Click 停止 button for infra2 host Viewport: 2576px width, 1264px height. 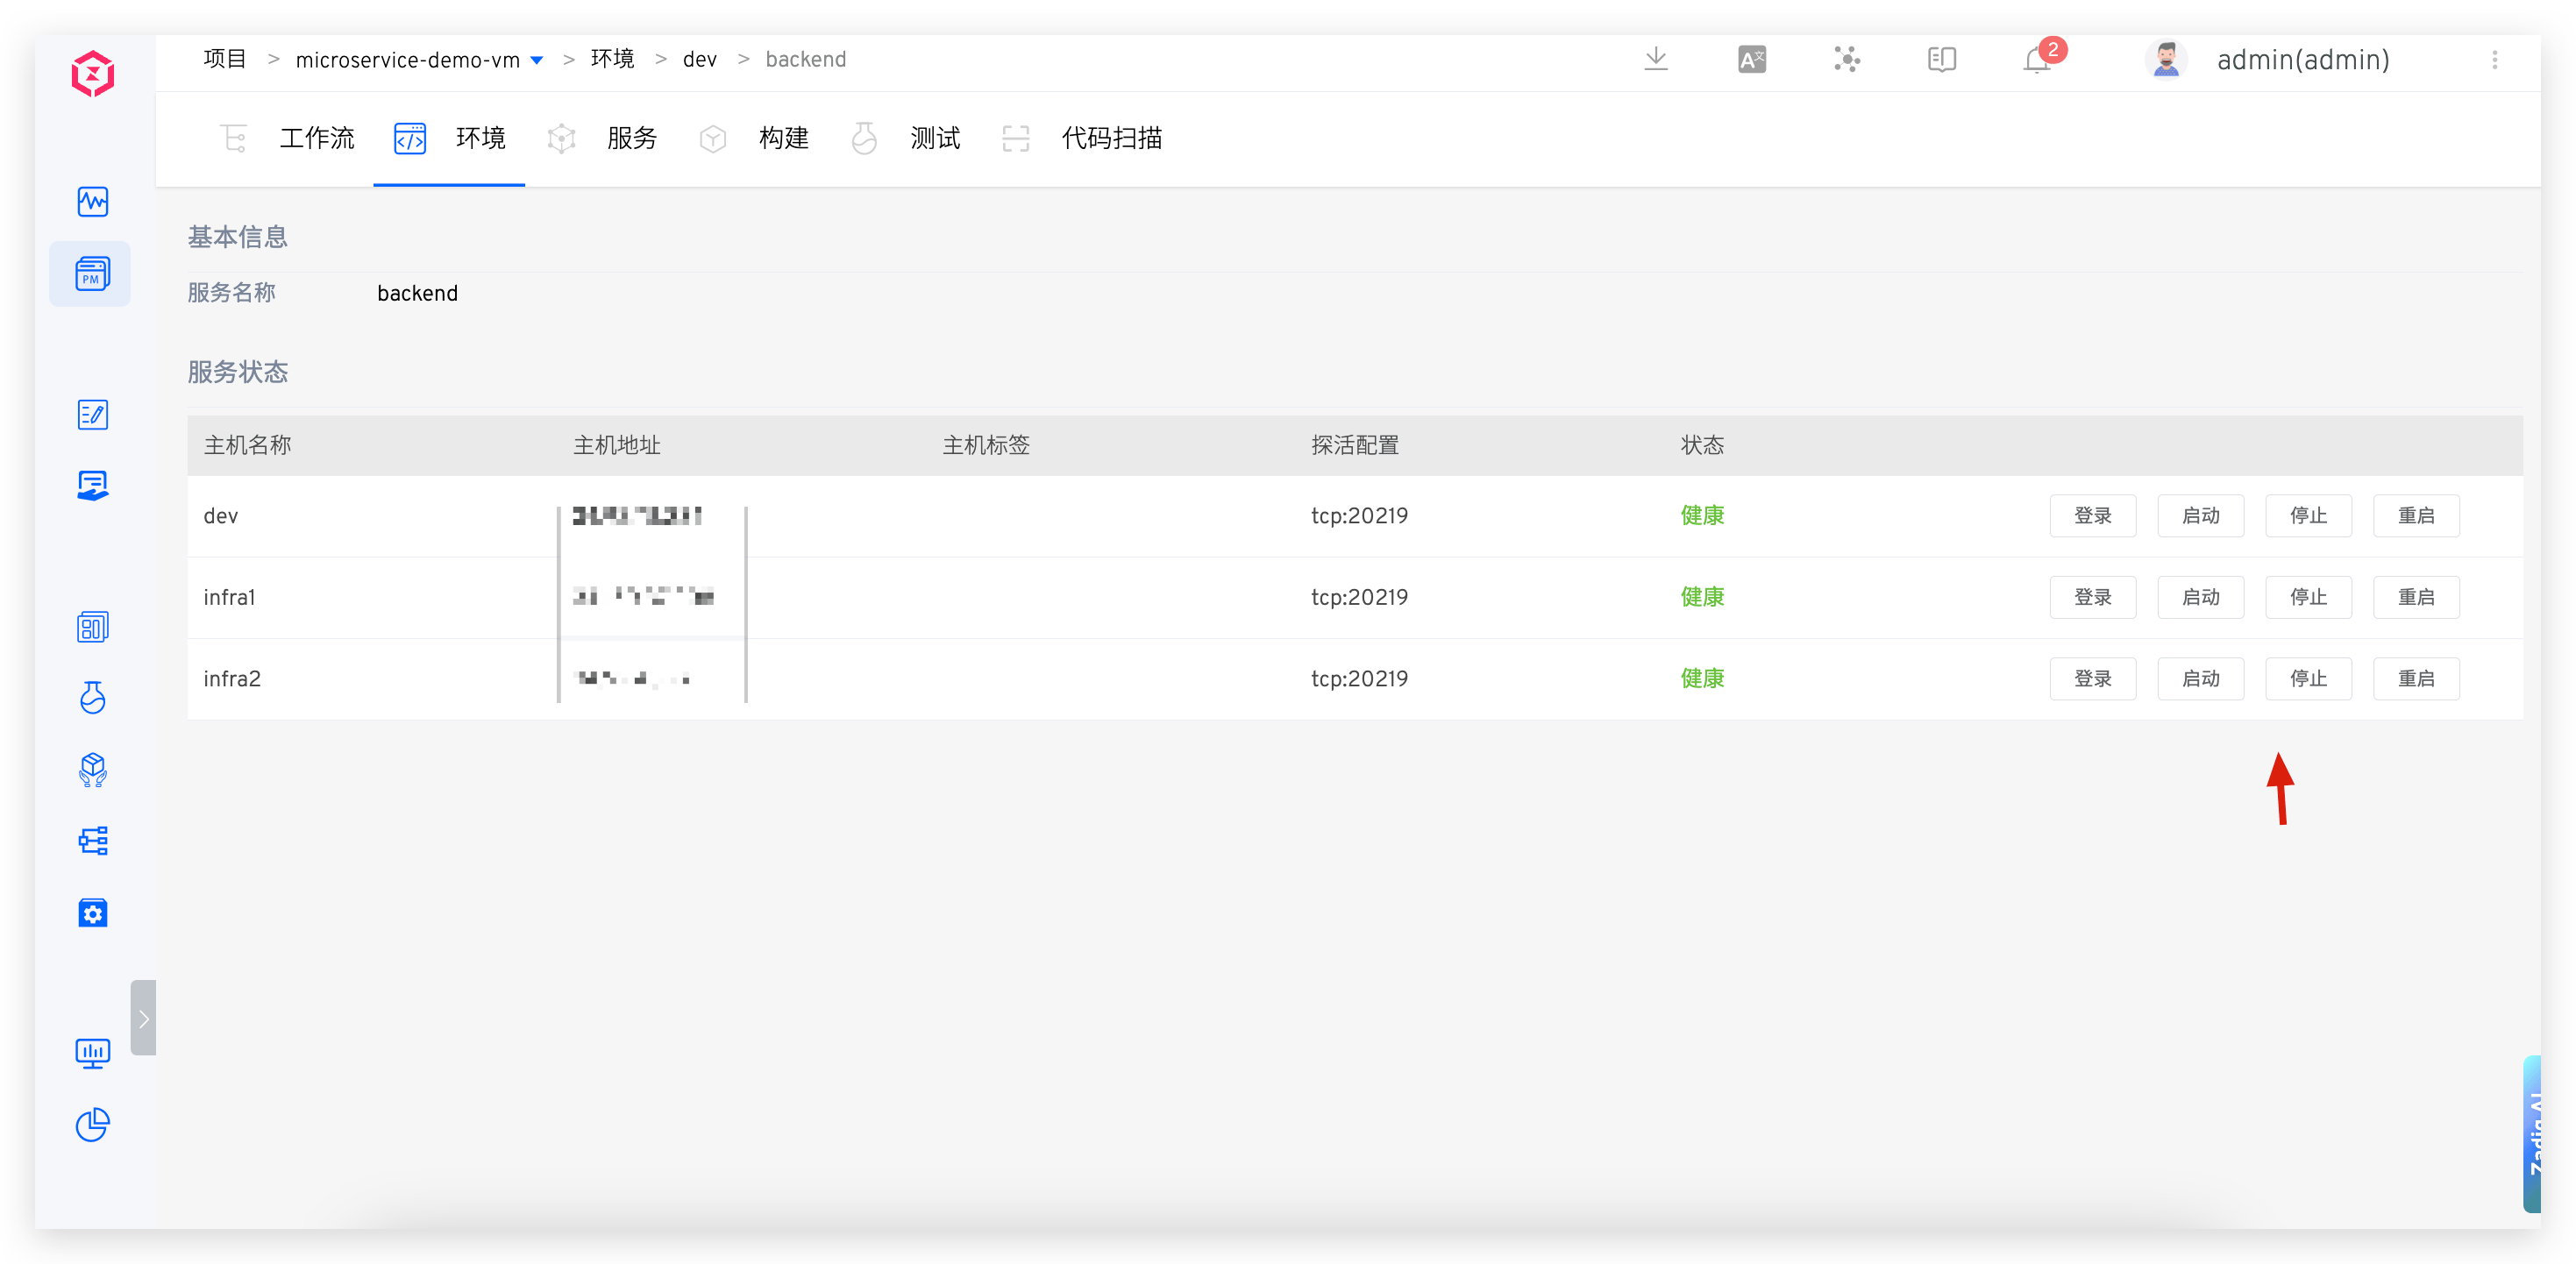coord(2308,679)
